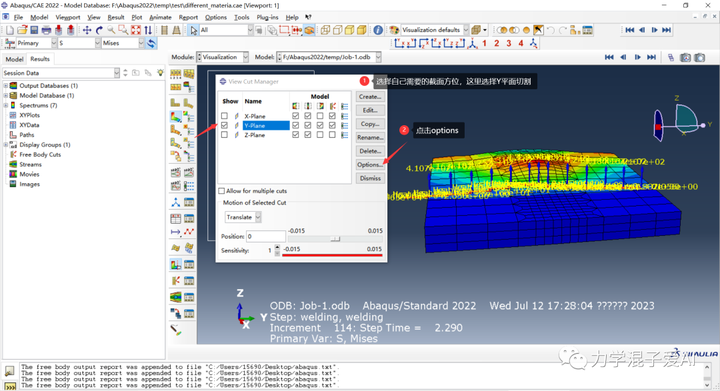Image resolution: width=720 pixels, height=391 pixels.
Task: Open new model database icon
Action: click(x=10, y=30)
